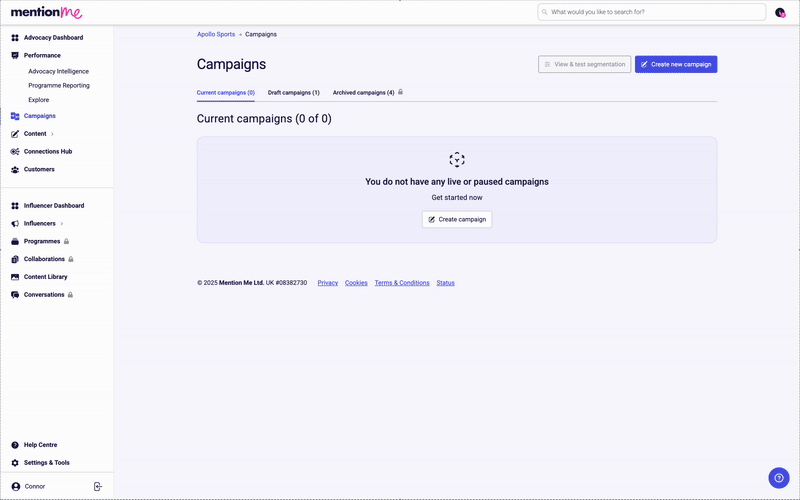Open the Privacy footer link

pyautogui.click(x=328, y=283)
